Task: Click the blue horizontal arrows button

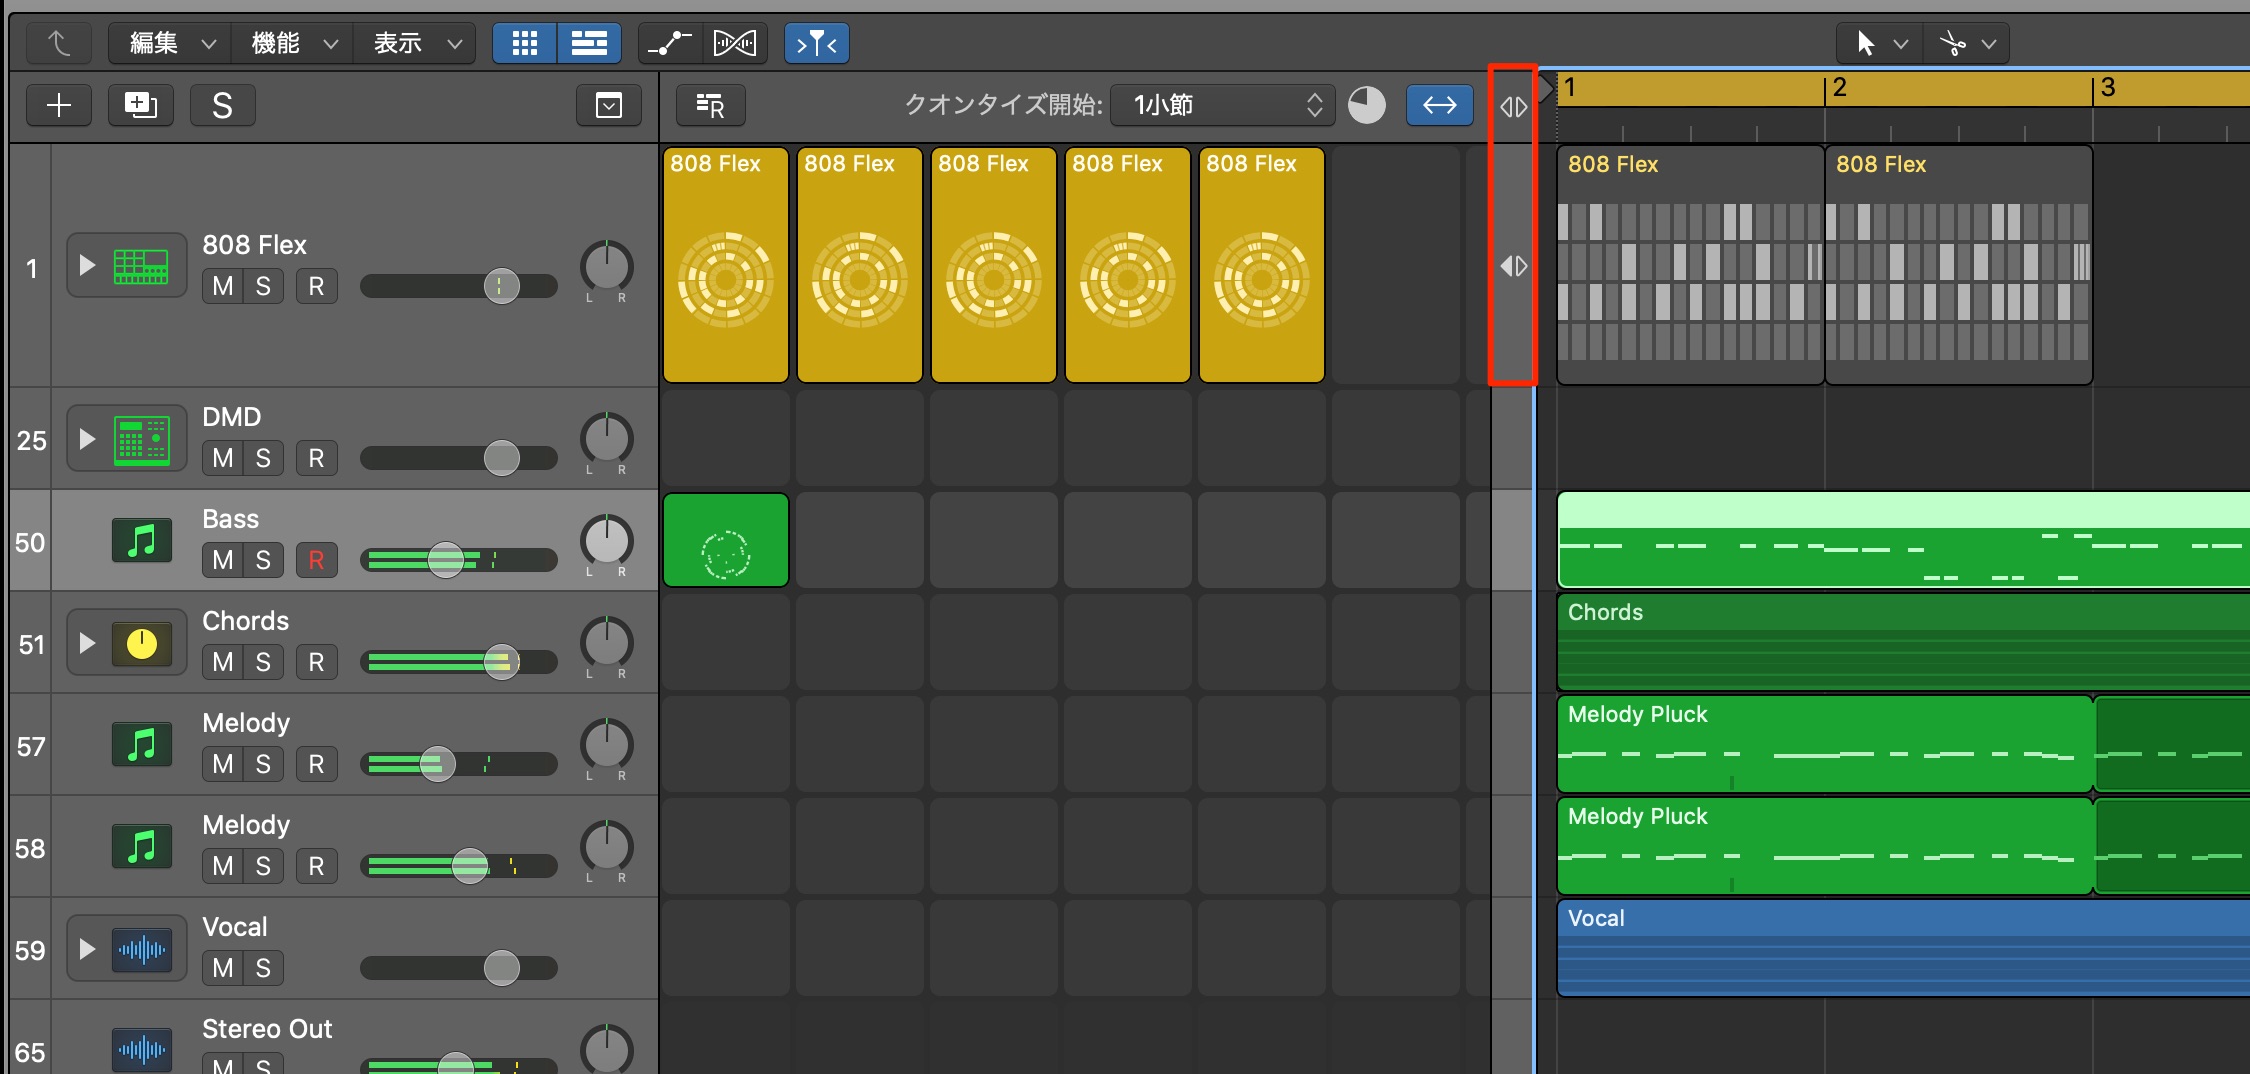Action: point(1439,105)
